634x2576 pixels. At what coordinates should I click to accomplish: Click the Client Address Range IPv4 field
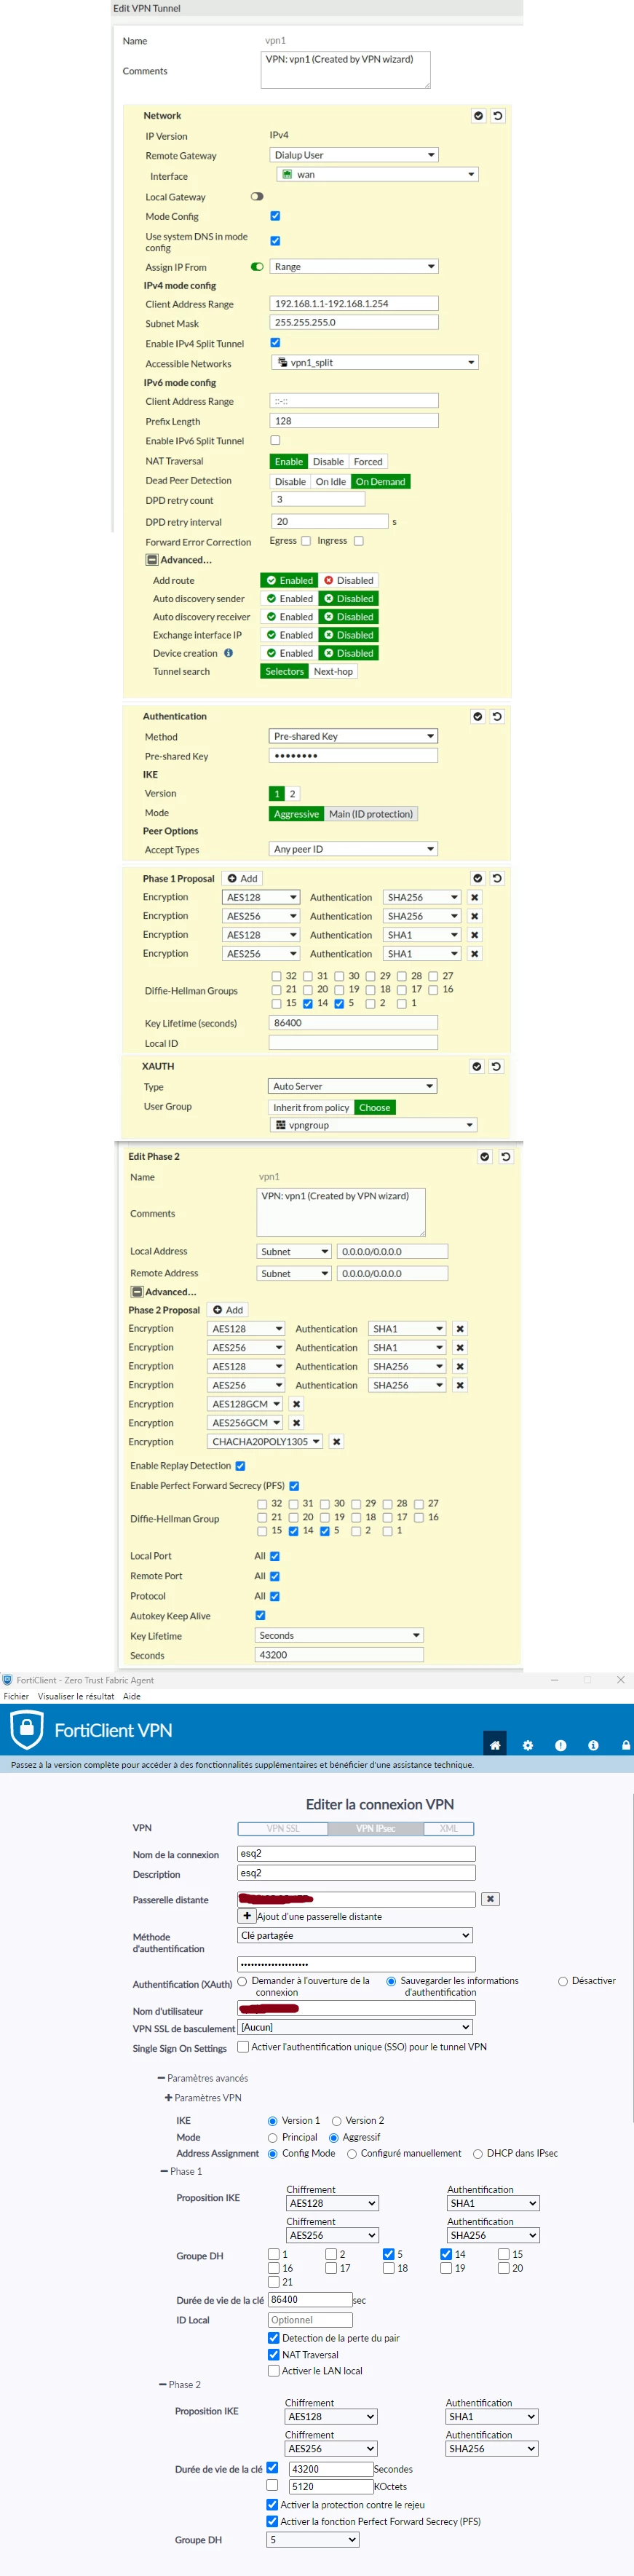click(354, 303)
